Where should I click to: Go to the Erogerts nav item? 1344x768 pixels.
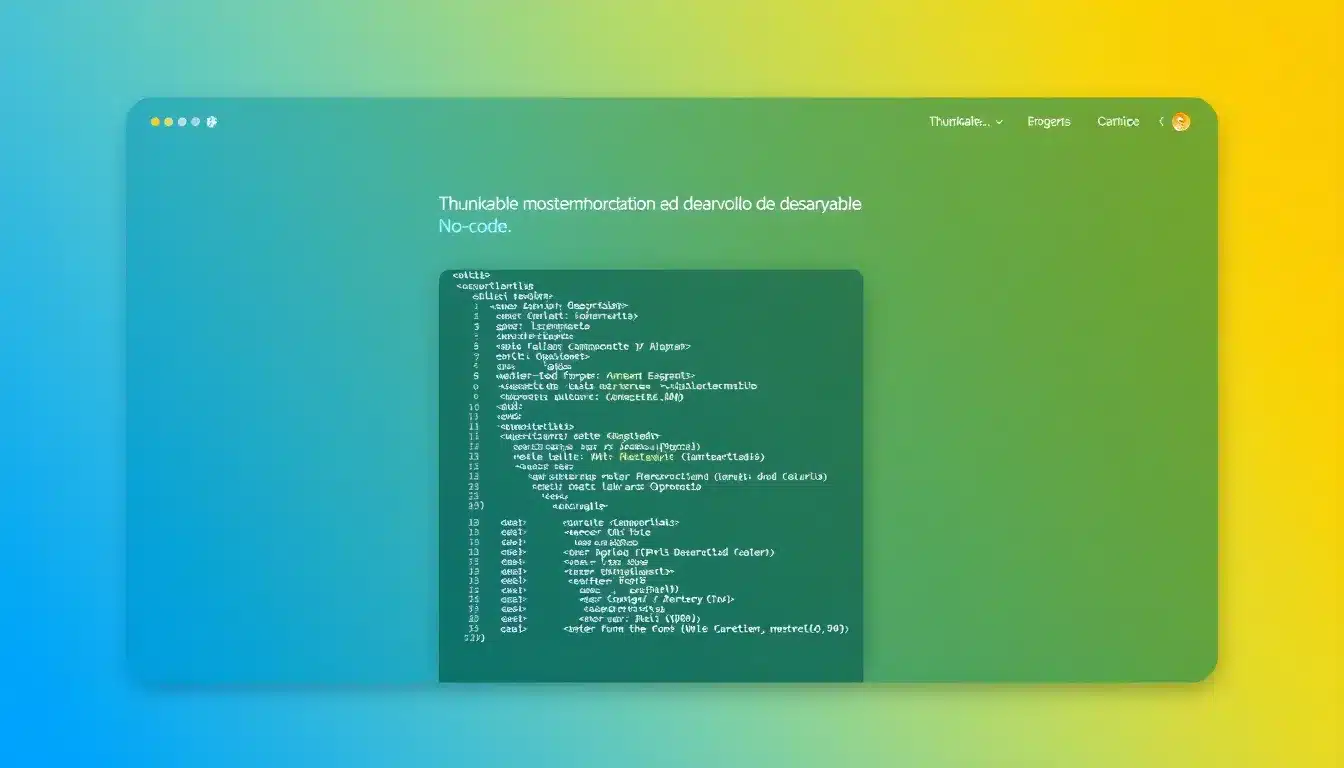(1048, 122)
